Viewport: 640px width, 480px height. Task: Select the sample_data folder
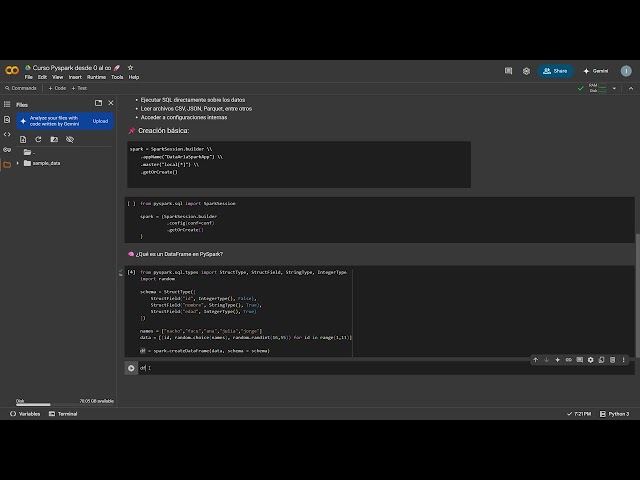coord(42,163)
